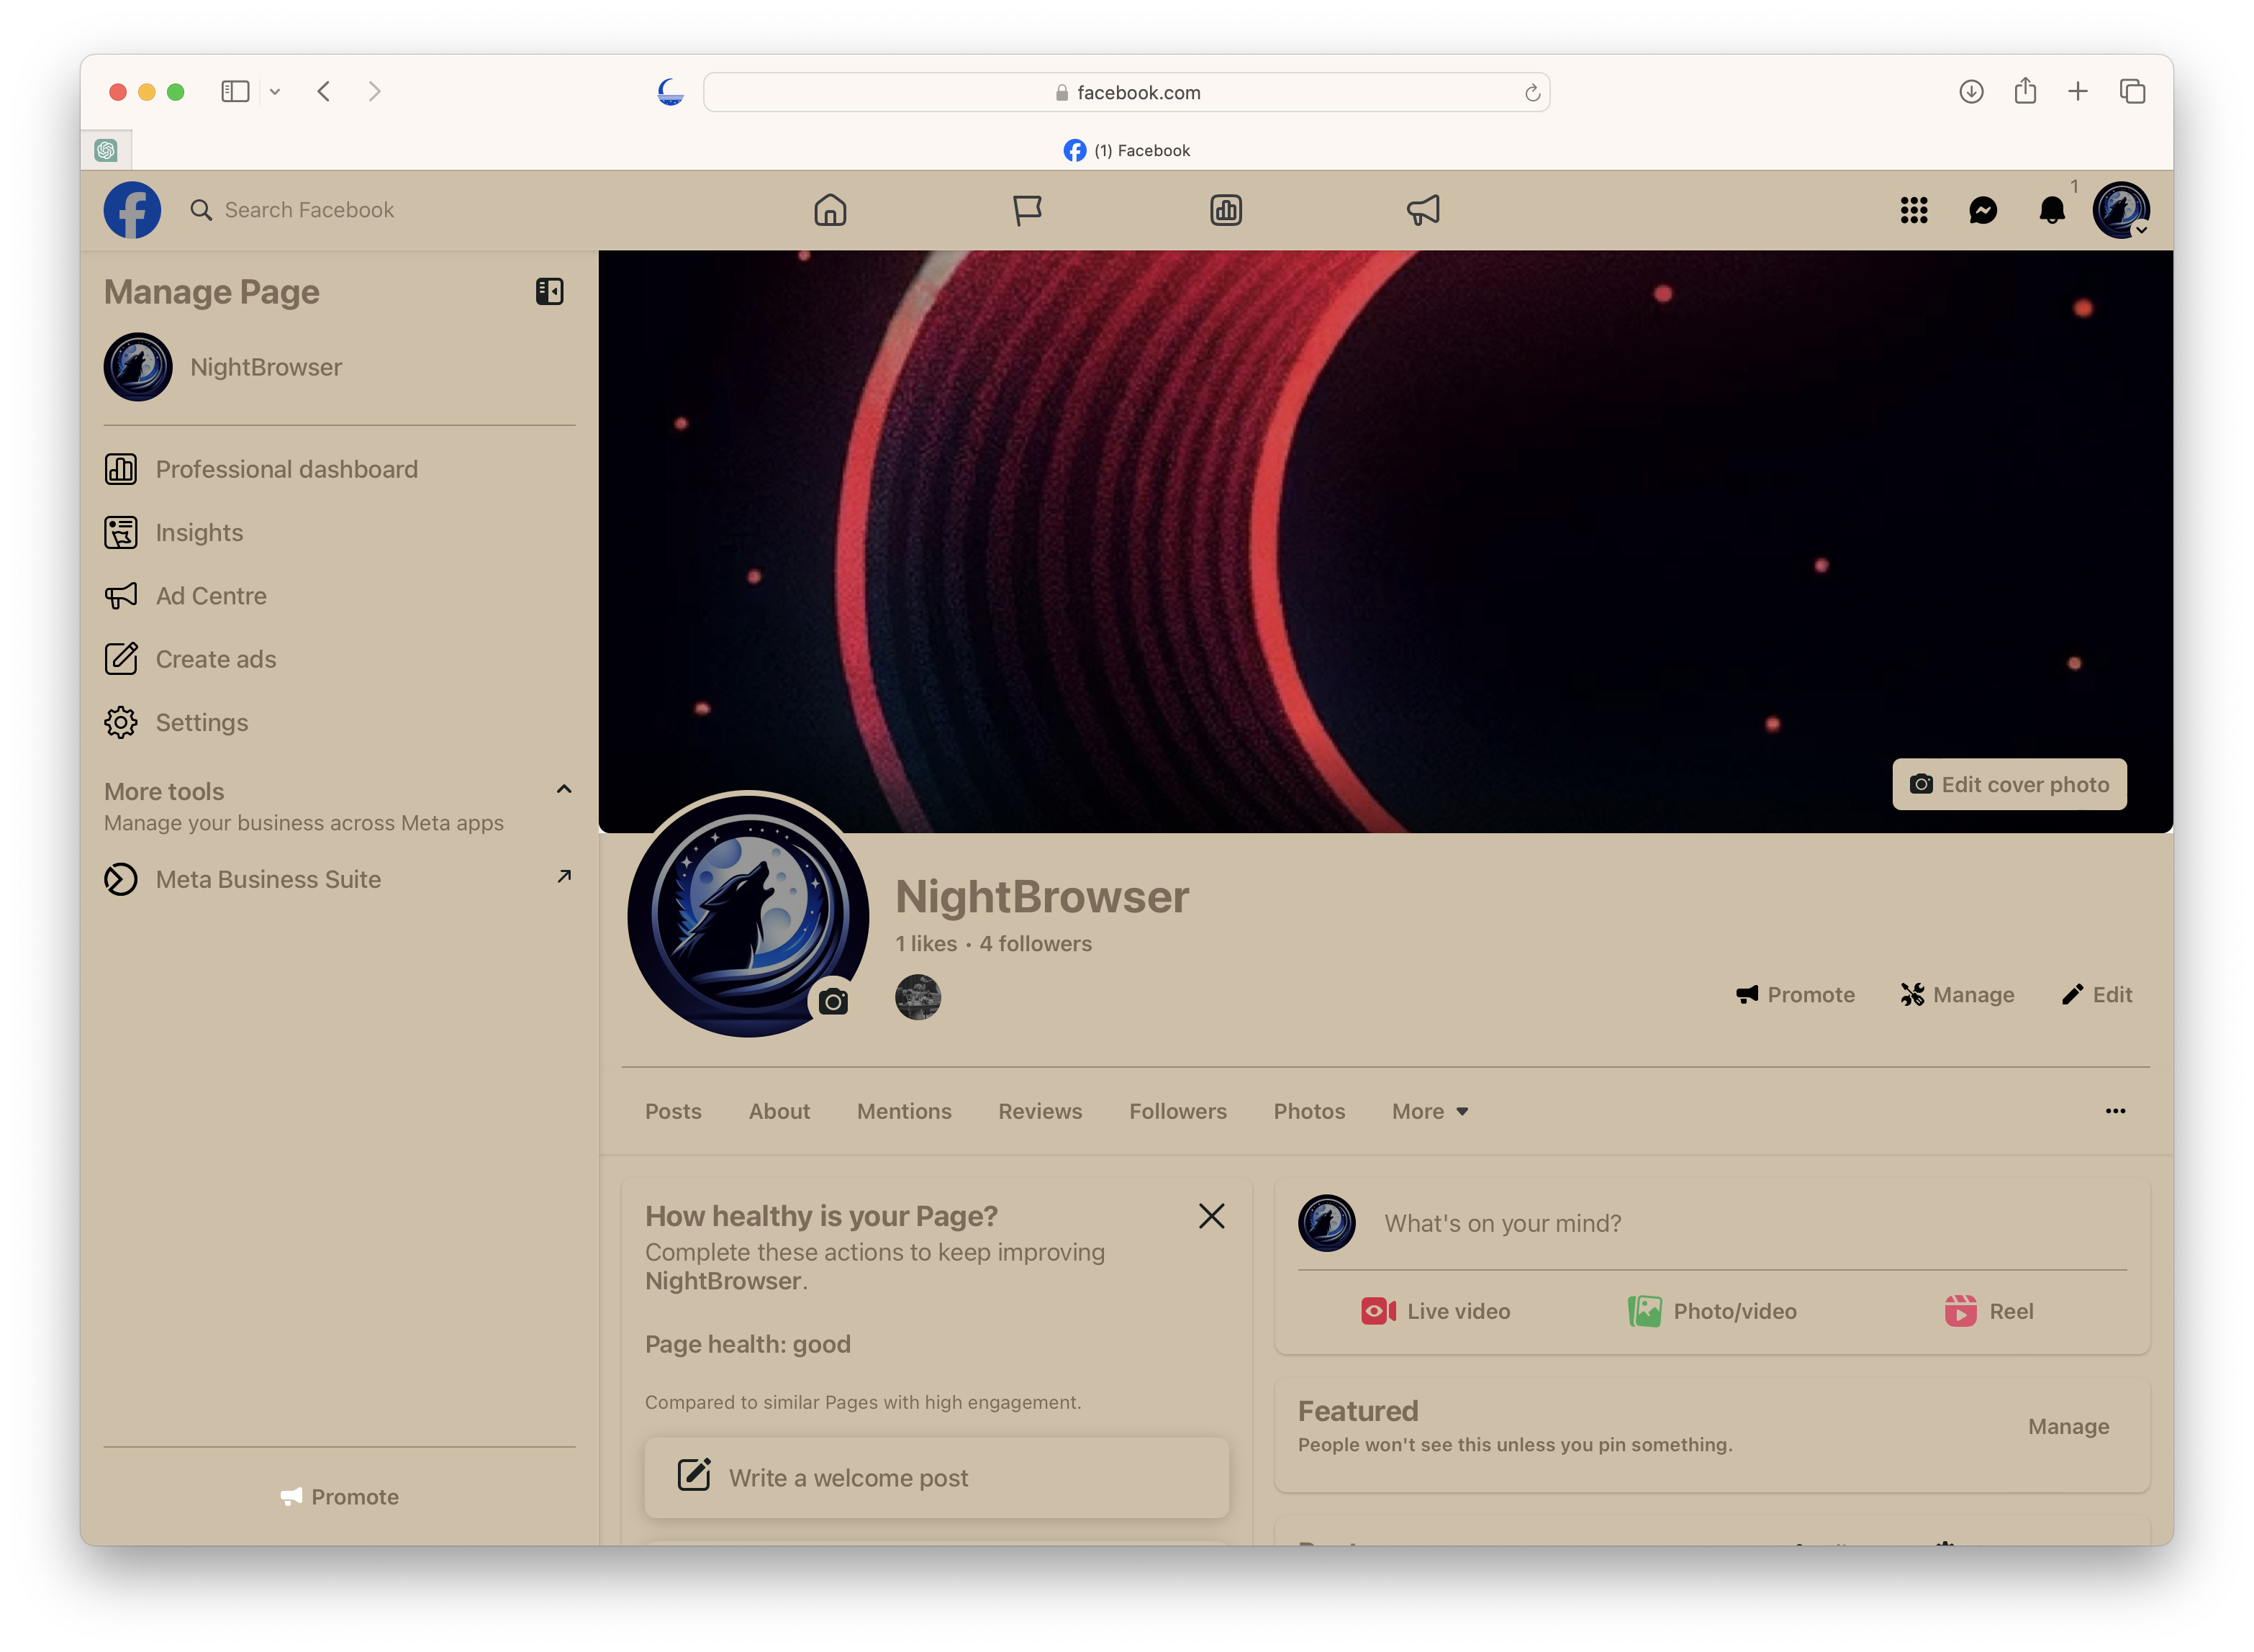Click Write a welcome post
This screenshot has height=1652, width=2254.
tap(937, 1478)
